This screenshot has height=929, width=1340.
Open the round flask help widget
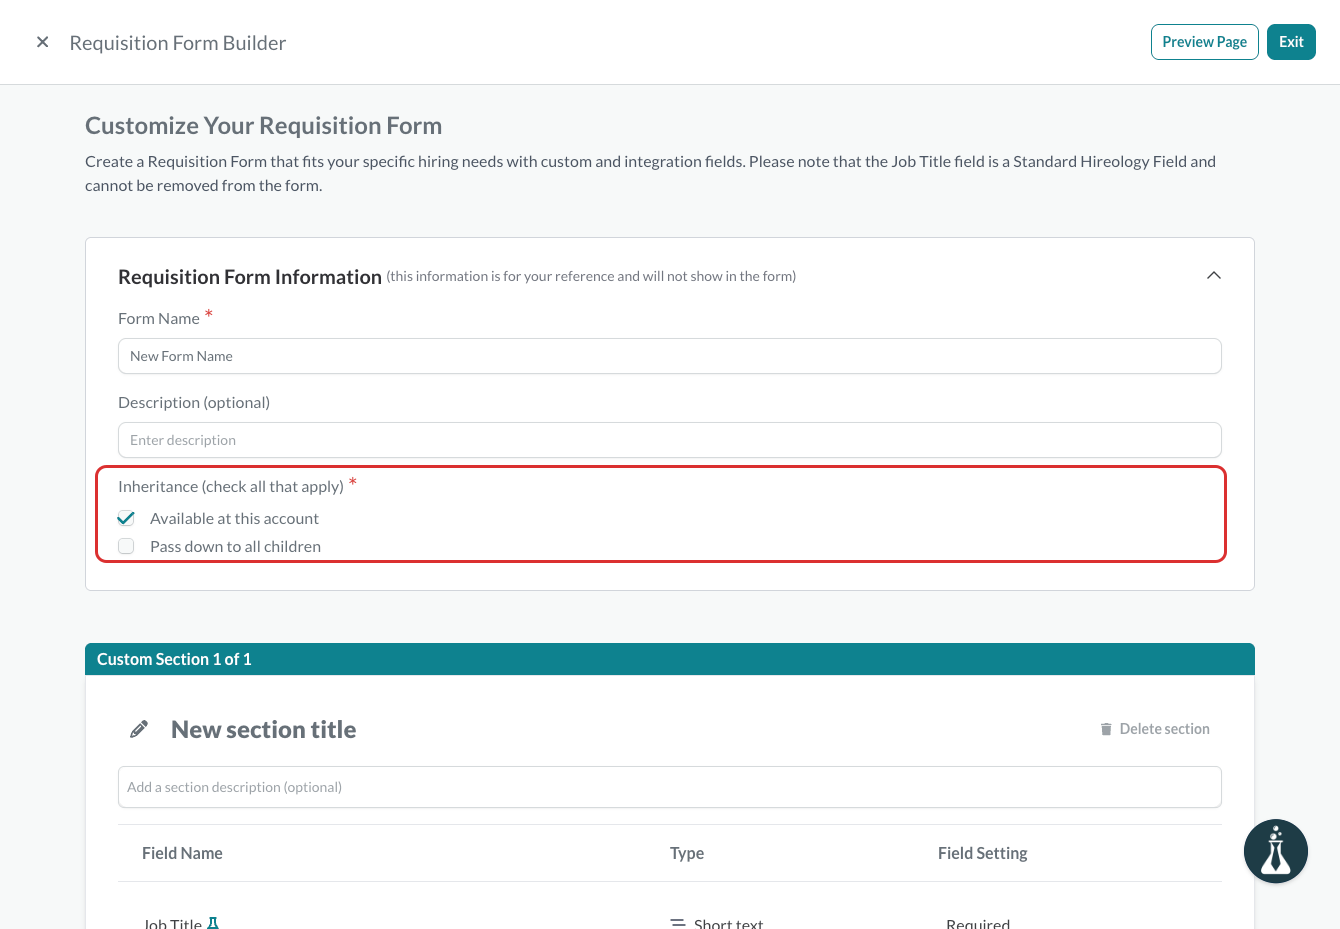(x=1275, y=851)
